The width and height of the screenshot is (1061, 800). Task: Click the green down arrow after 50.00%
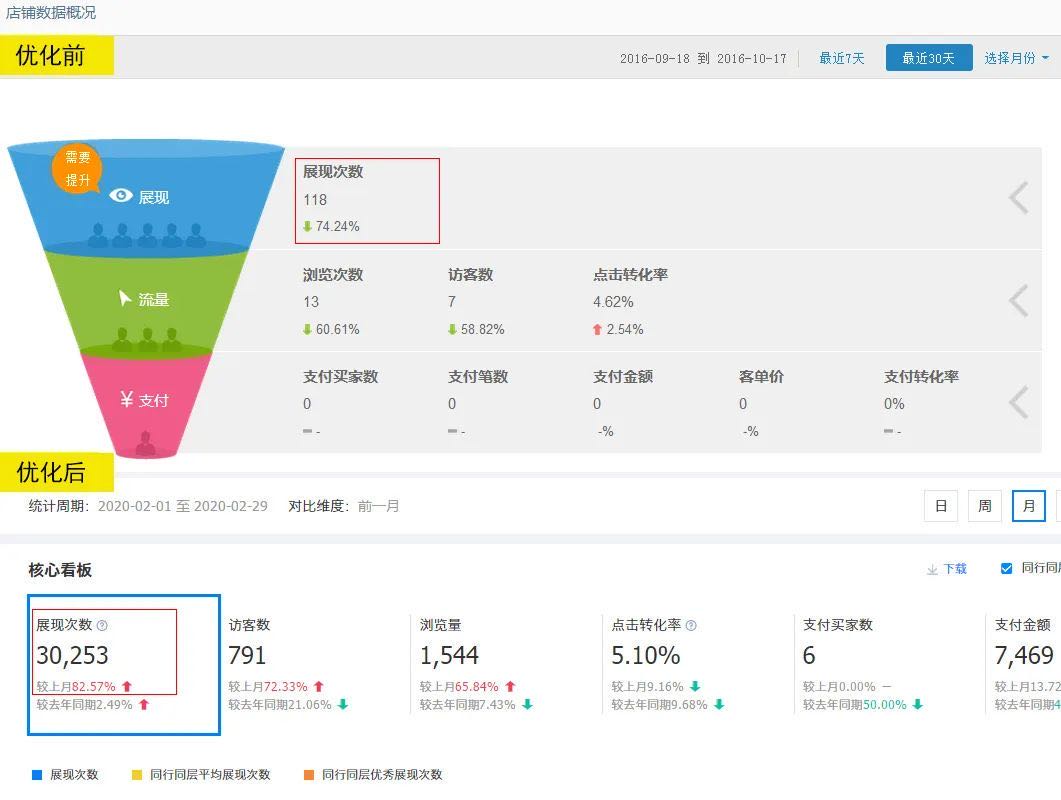coord(918,705)
